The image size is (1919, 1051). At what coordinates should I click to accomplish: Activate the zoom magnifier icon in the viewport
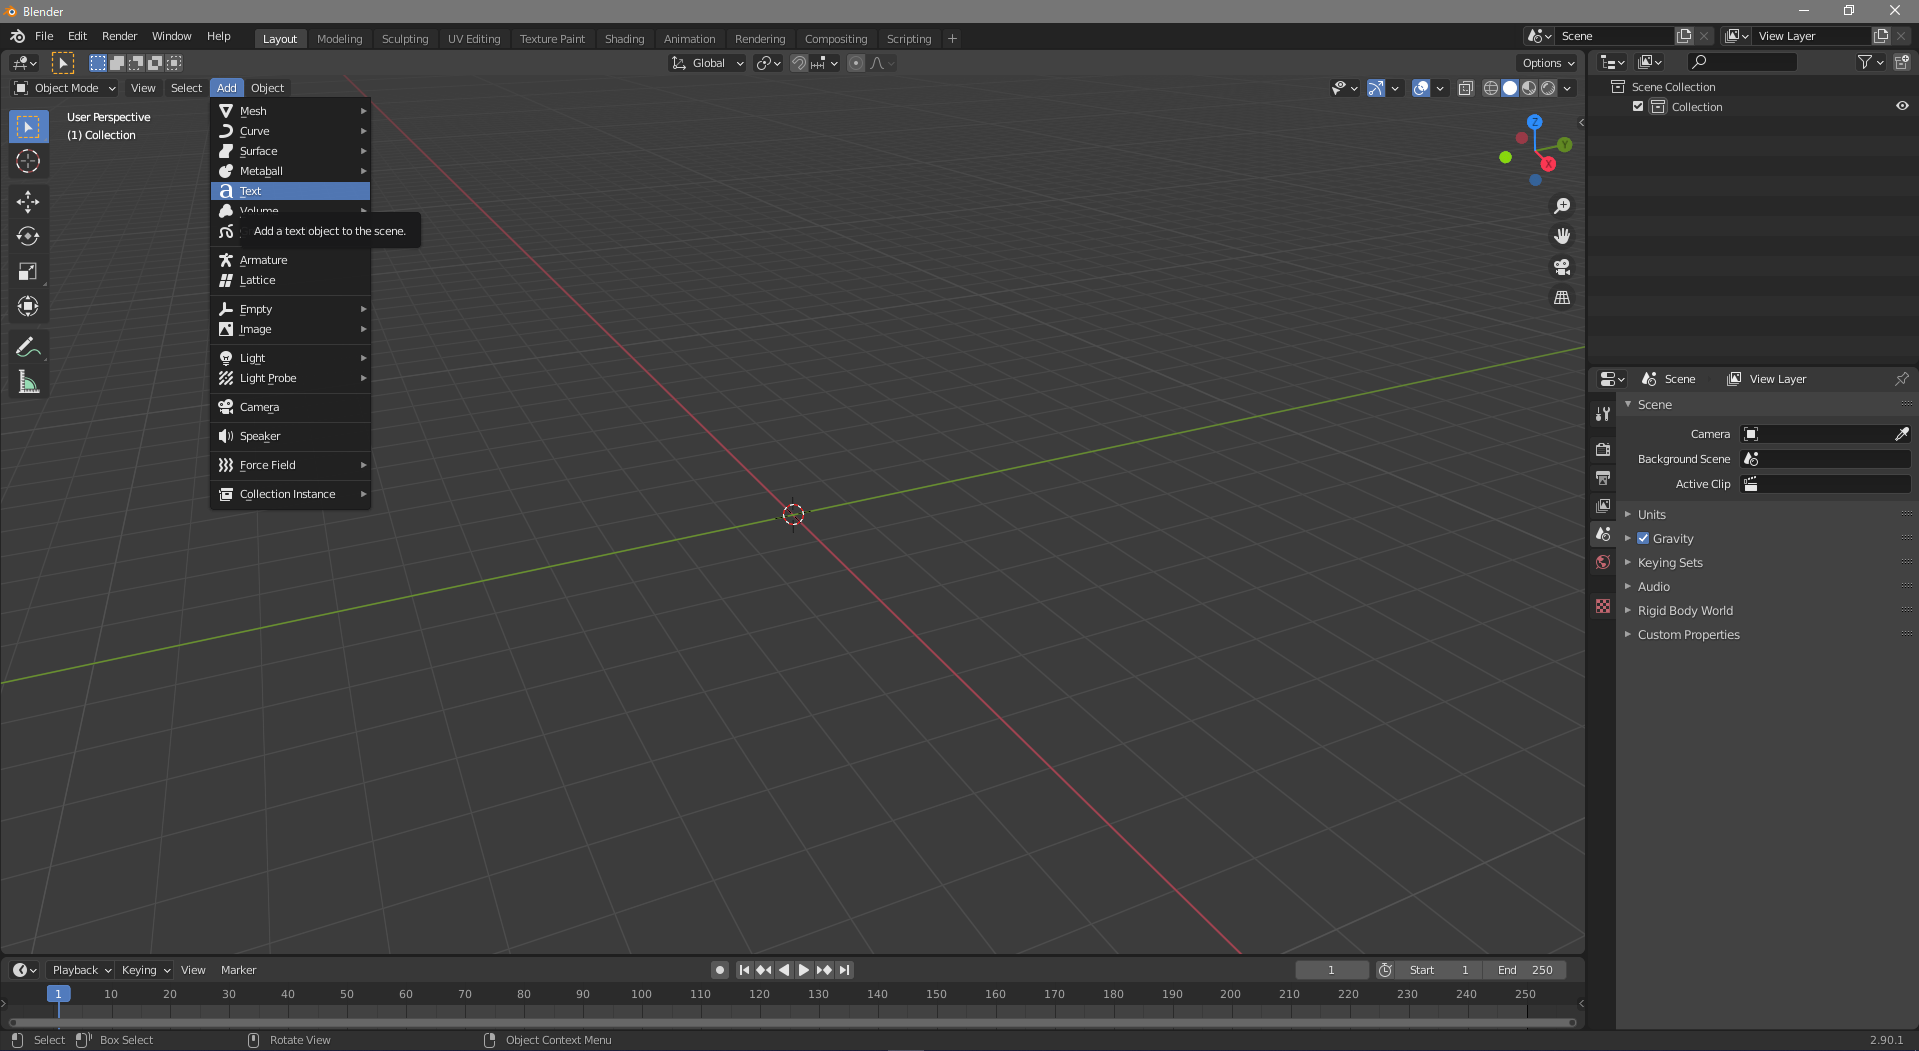click(1562, 206)
